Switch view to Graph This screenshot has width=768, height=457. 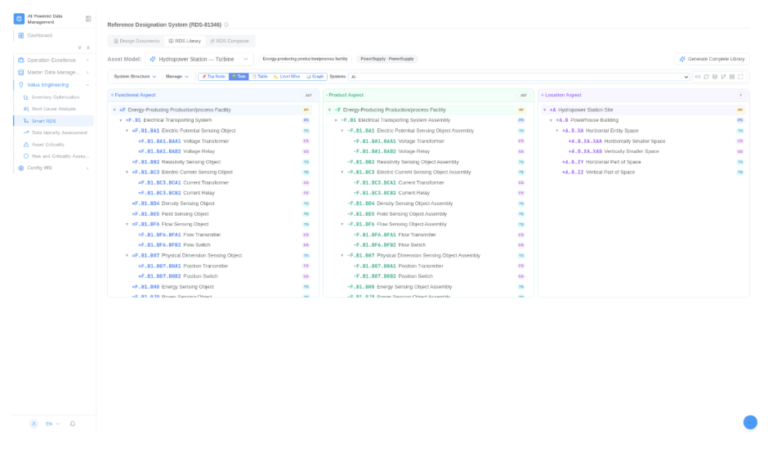coord(315,77)
